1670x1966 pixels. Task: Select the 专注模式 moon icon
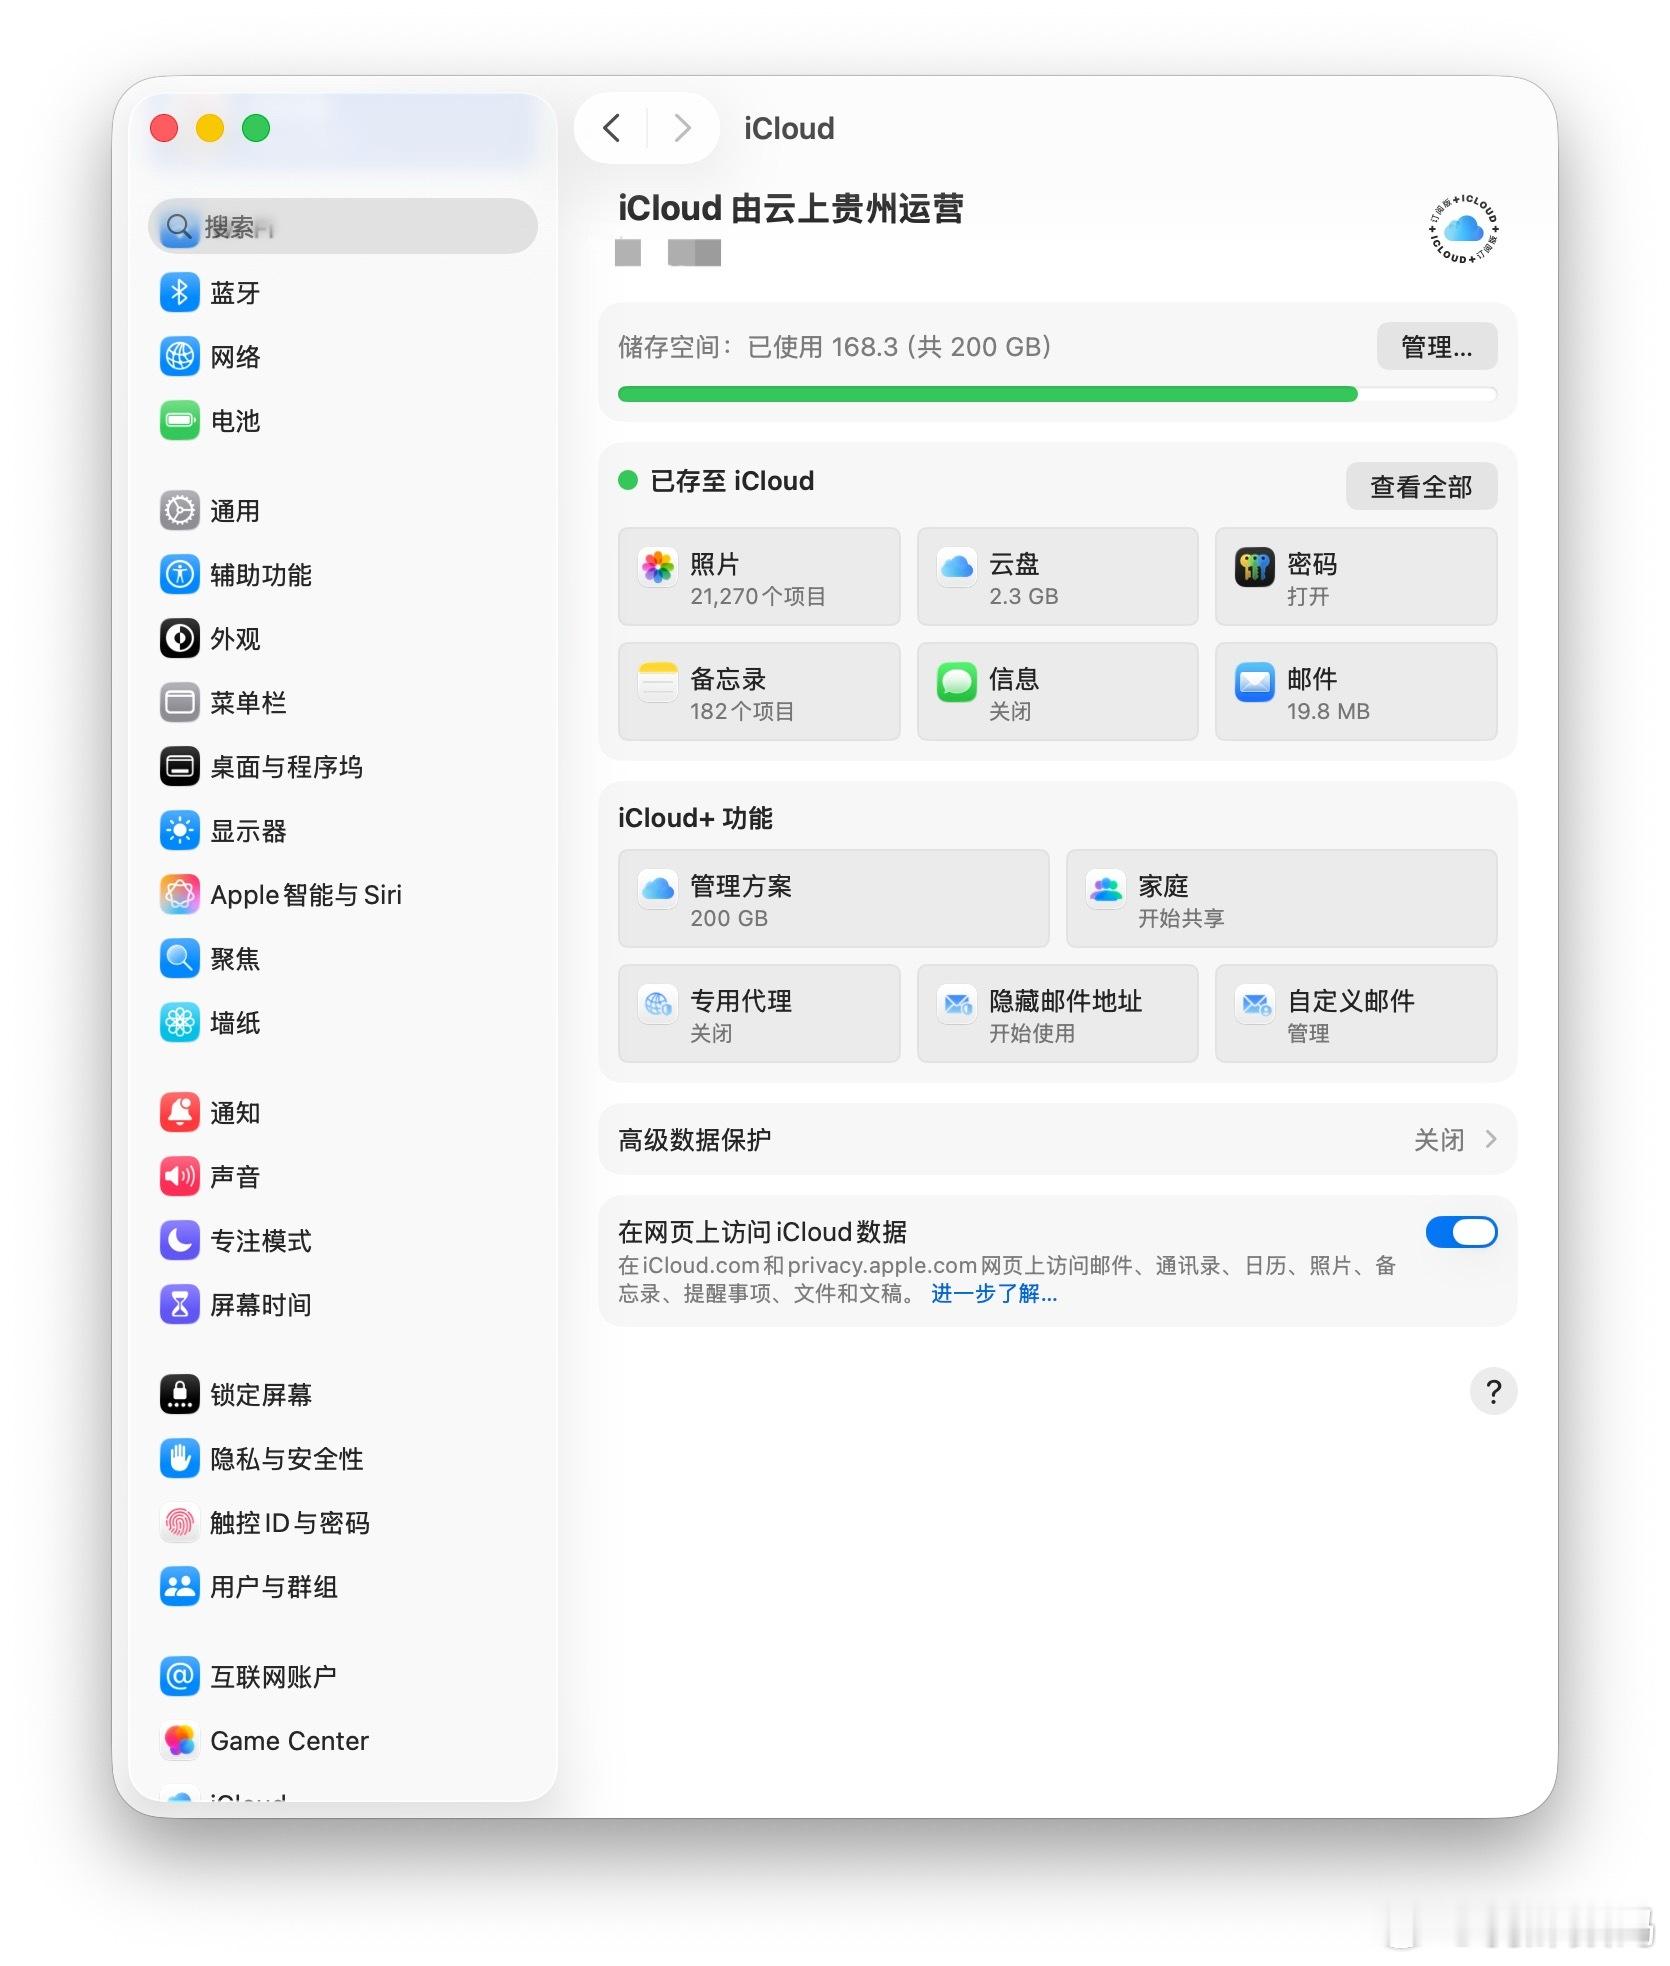[x=180, y=1240]
